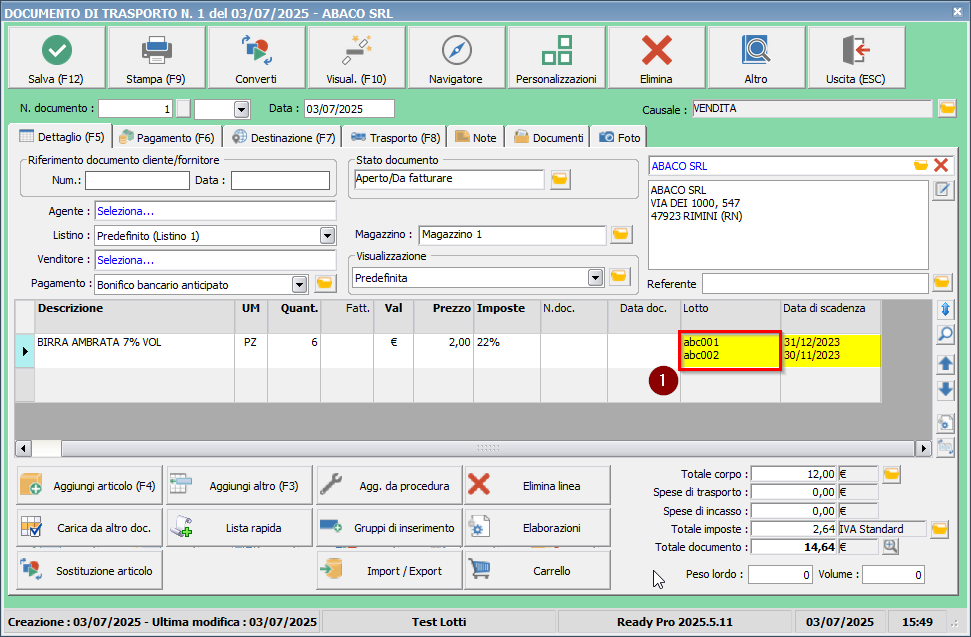This screenshot has height=637, width=971.
Task: Click Aggiungi altro (F3) button
Action: [240, 486]
